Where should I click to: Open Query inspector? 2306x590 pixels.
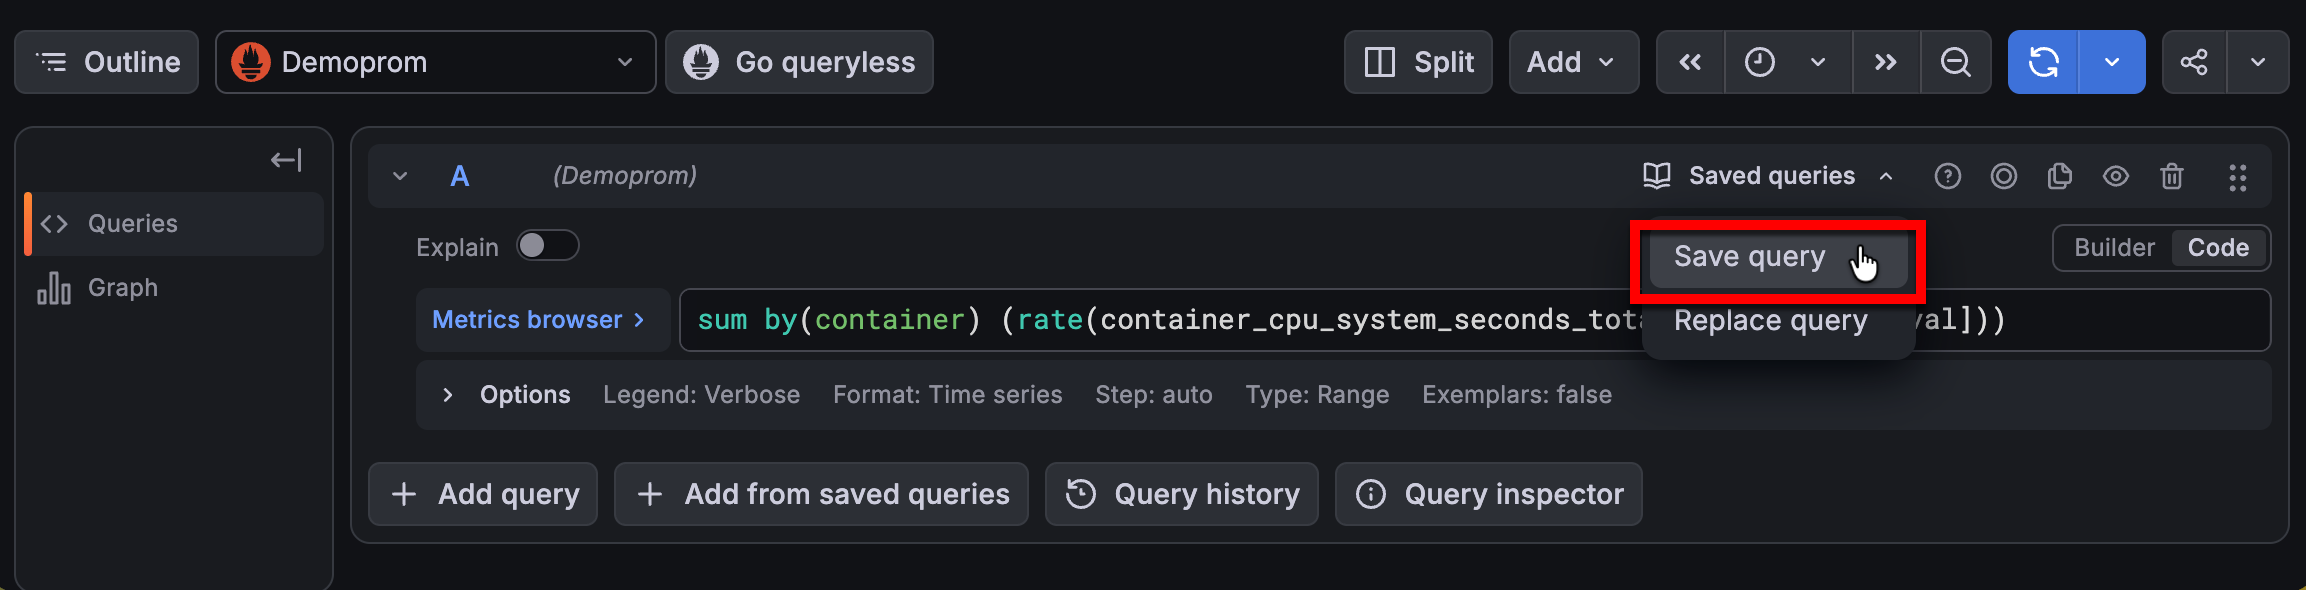(1489, 494)
